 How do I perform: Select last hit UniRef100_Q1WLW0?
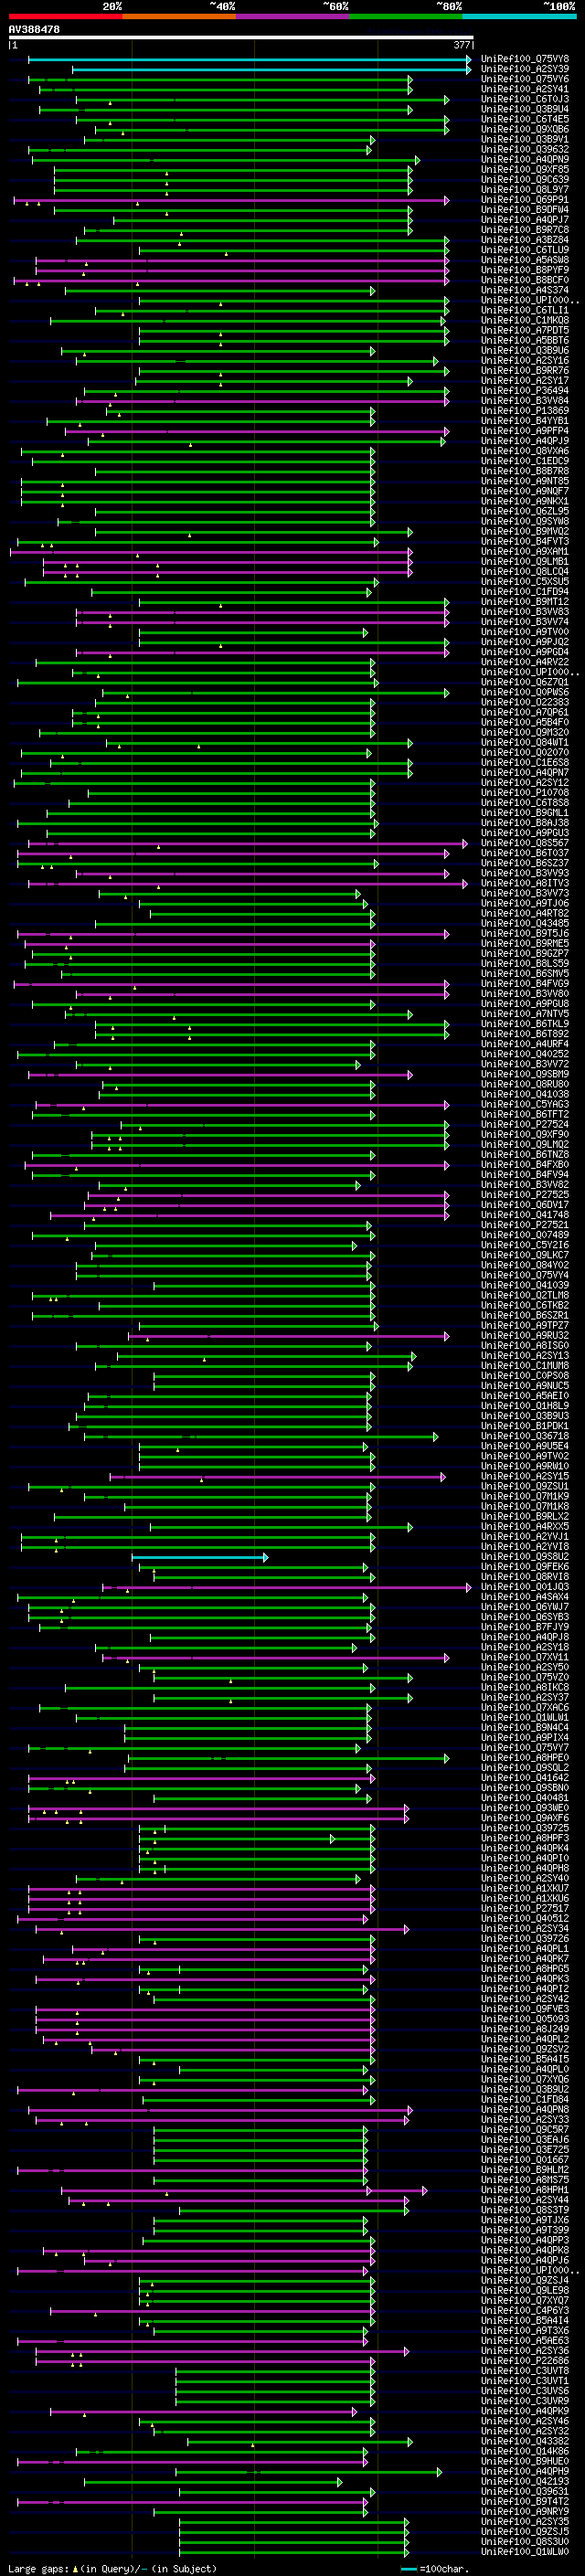point(525,2551)
